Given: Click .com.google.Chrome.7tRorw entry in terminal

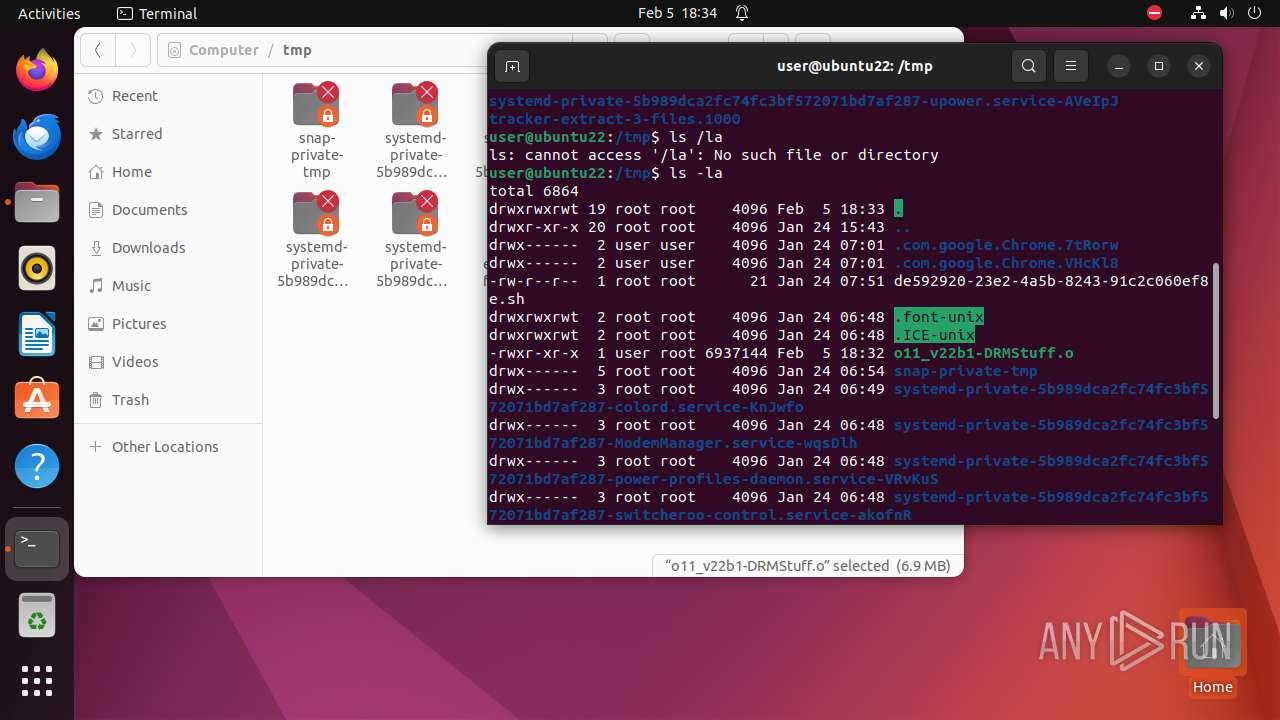Looking at the screenshot, I should coord(1006,245).
